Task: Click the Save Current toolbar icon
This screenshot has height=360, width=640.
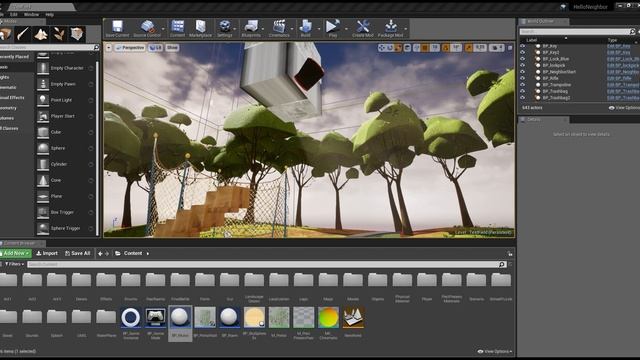Action: point(117,27)
